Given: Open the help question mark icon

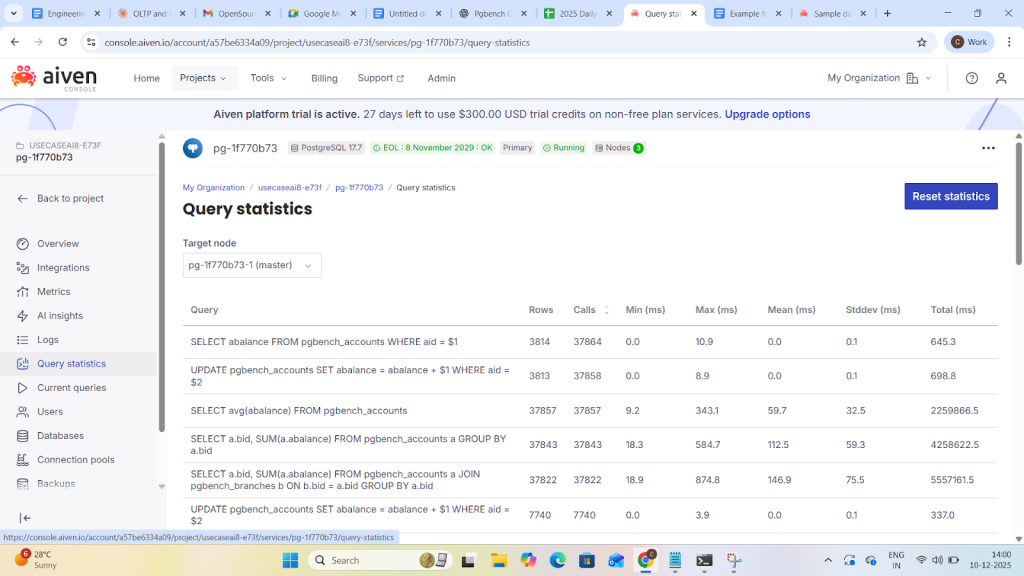Looking at the screenshot, I should coord(971,78).
